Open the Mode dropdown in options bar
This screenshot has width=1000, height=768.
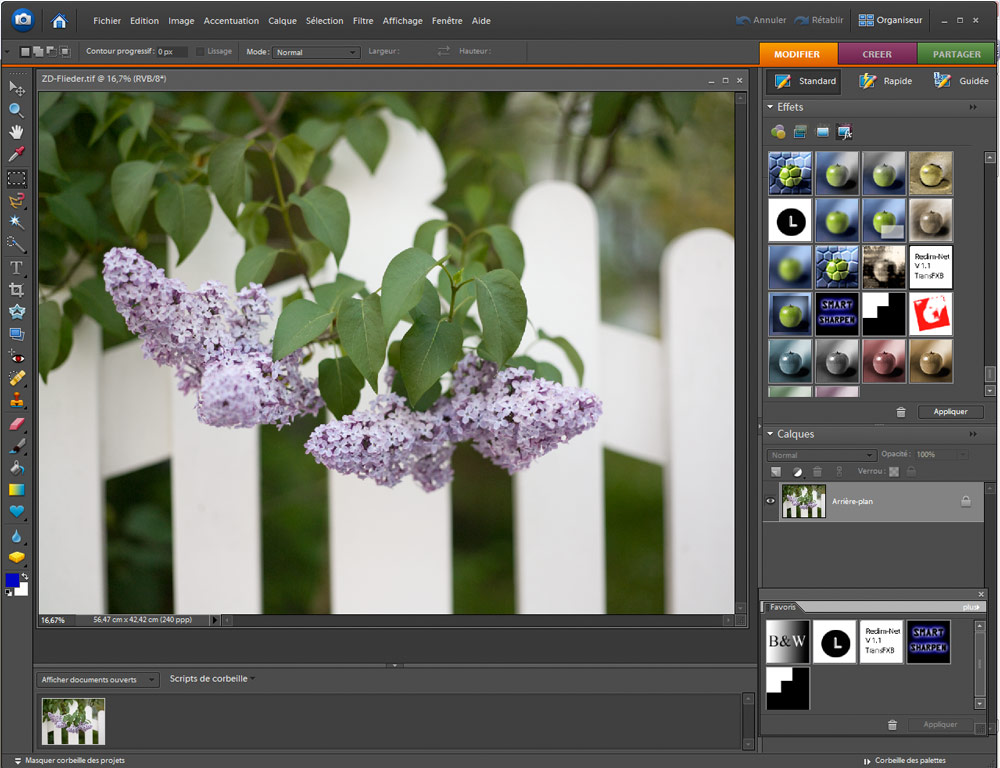tap(316, 52)
